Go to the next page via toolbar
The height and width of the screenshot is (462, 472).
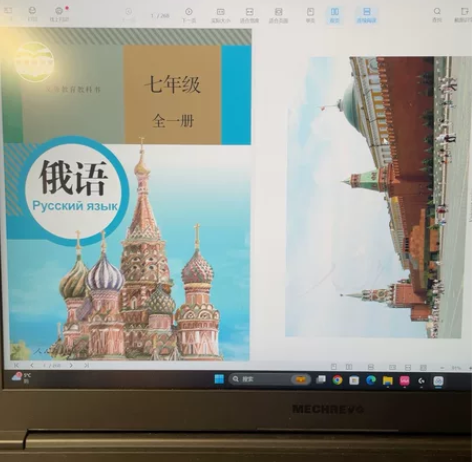pos(189,15)
